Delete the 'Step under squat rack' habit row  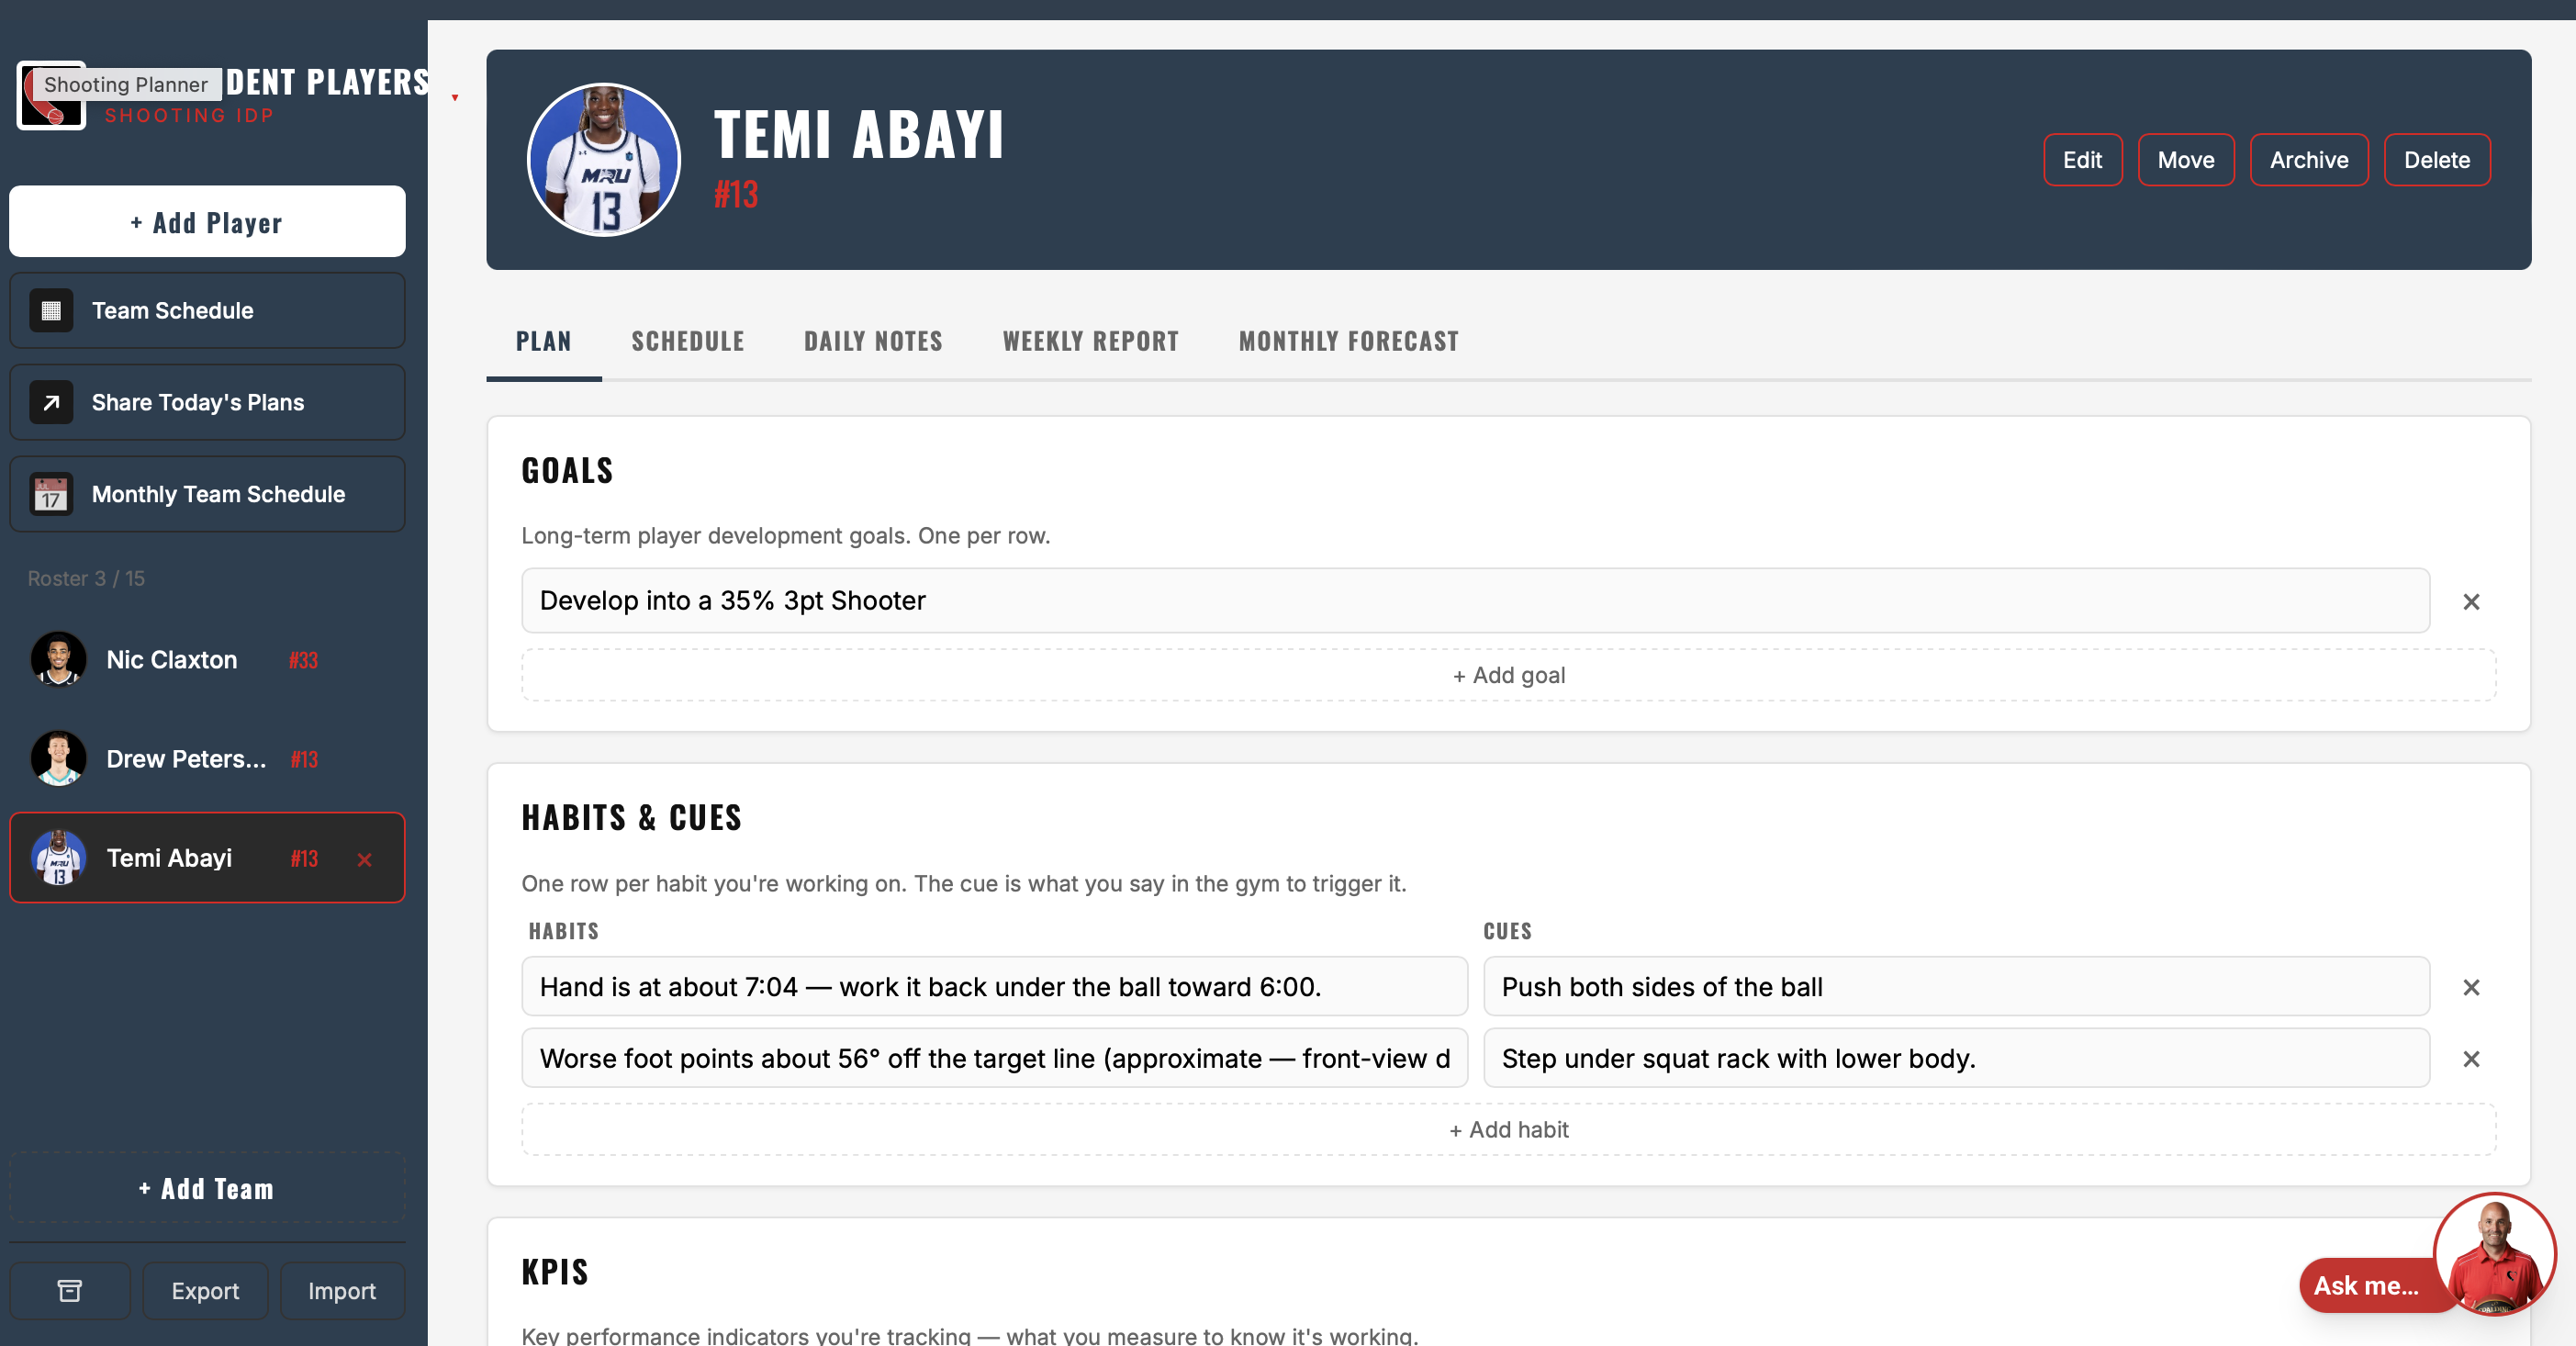click(2471, 1059)
